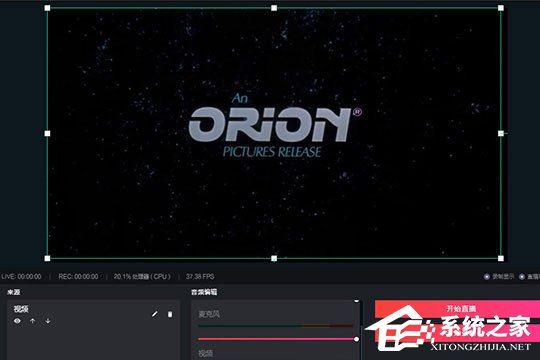Click the middle-left resize handle of the preview
Viewport: 540px width, 360px height.
pos(48,133)
